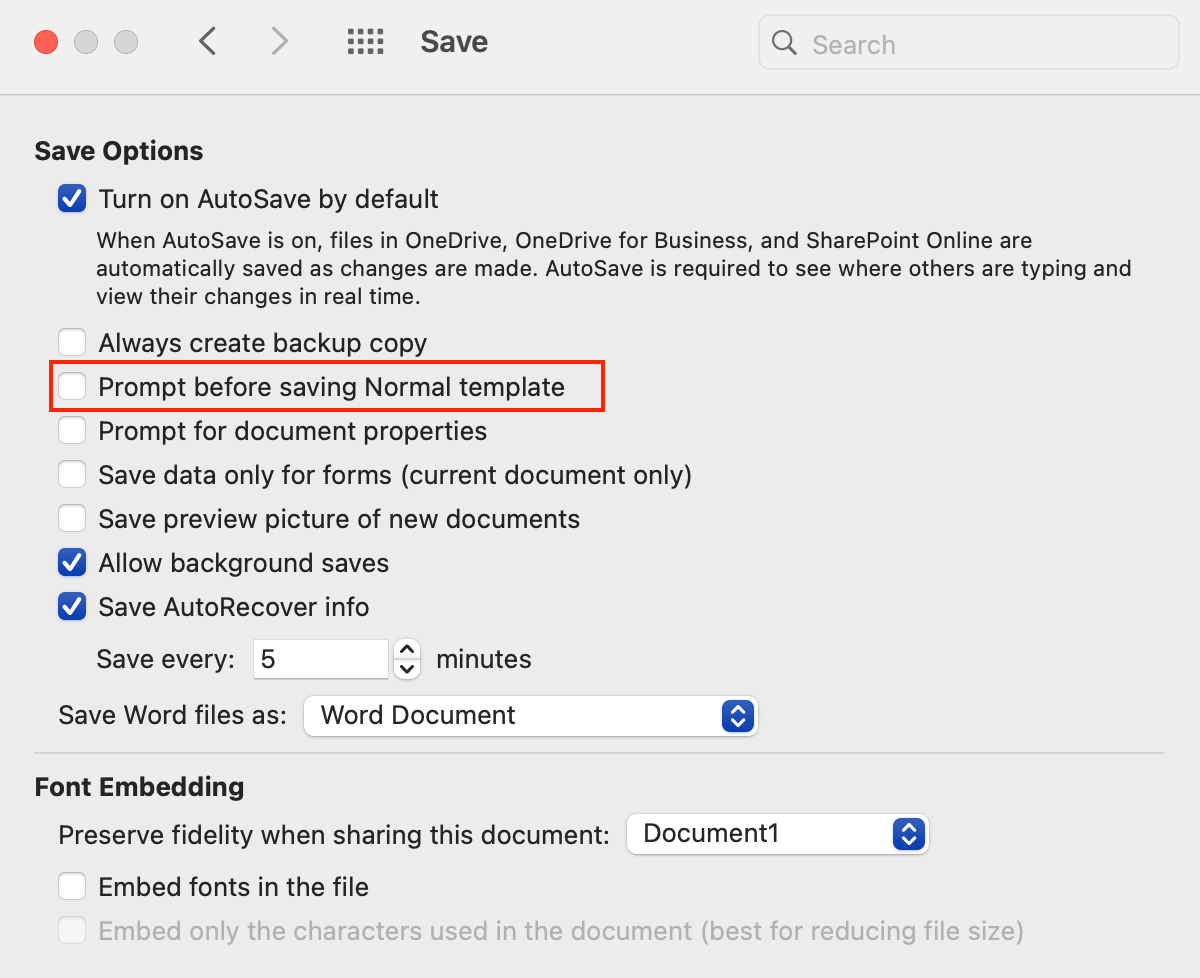Decrease AutoRecover minutes with stepper down arrow

click(407, 670)
